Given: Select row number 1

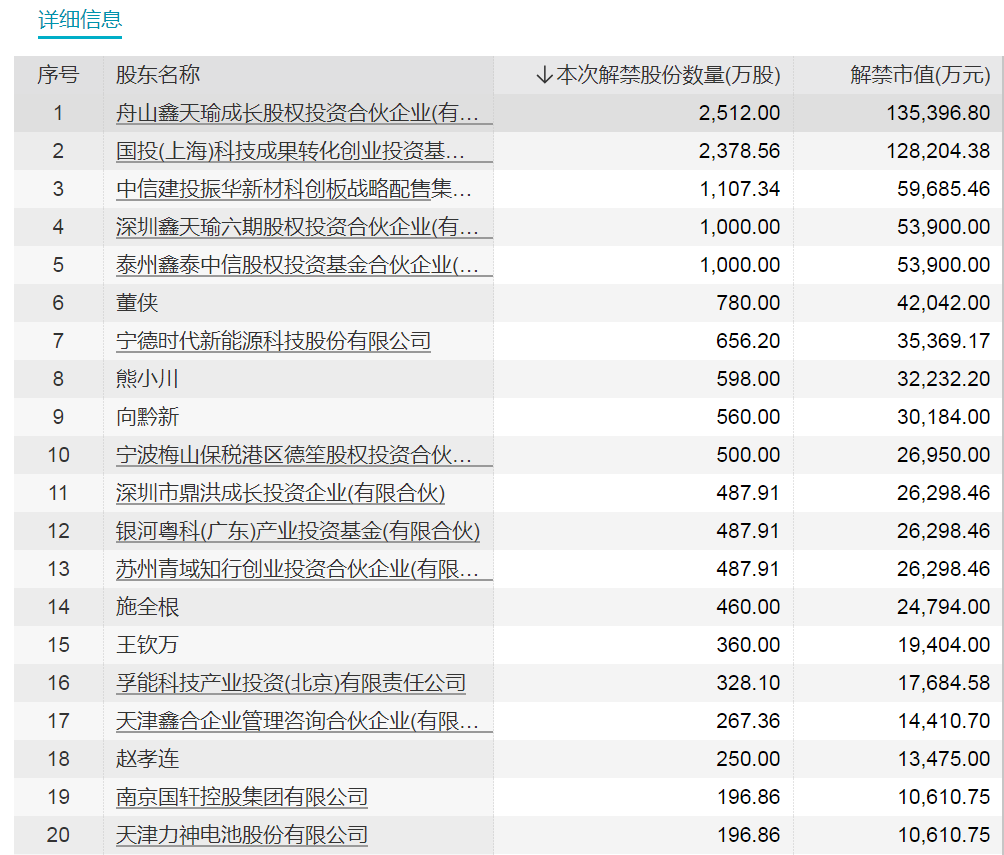Looking at the screenshot, I should point(58,113).
